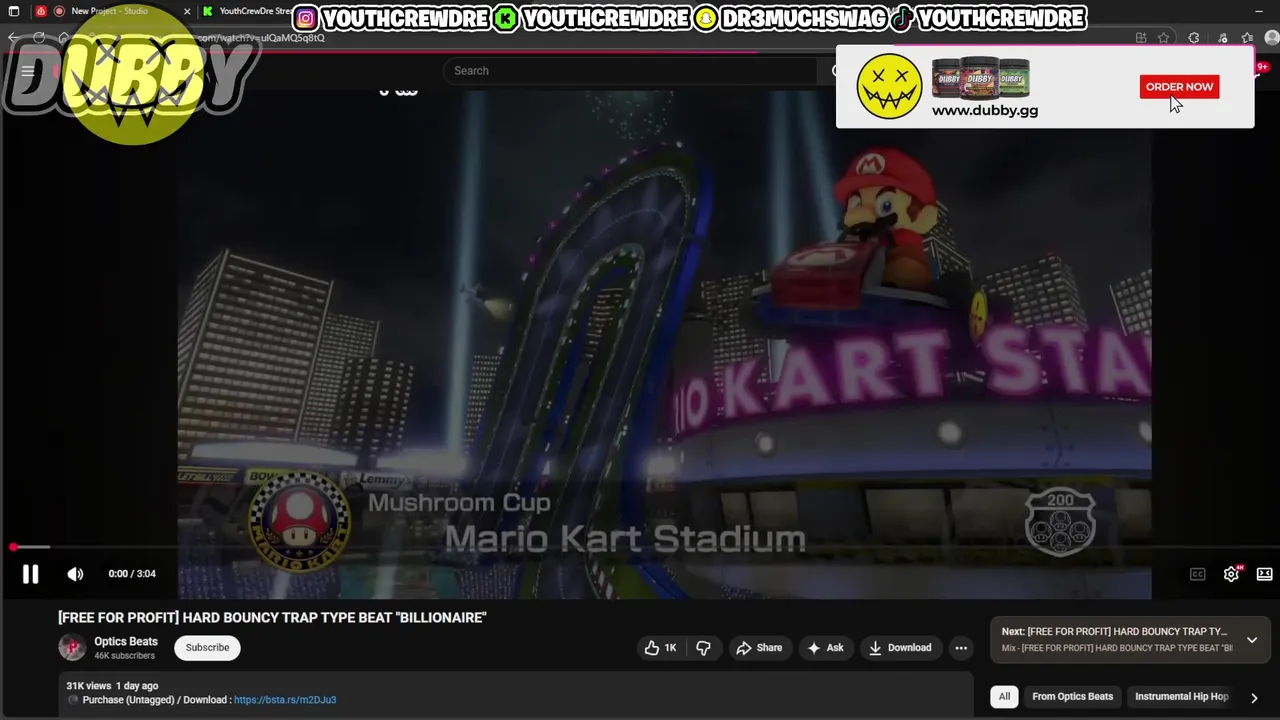This screenshot has height=720, width=1280.
Task: Show more filter chips with right arrow
Action: click(1254, 698)
